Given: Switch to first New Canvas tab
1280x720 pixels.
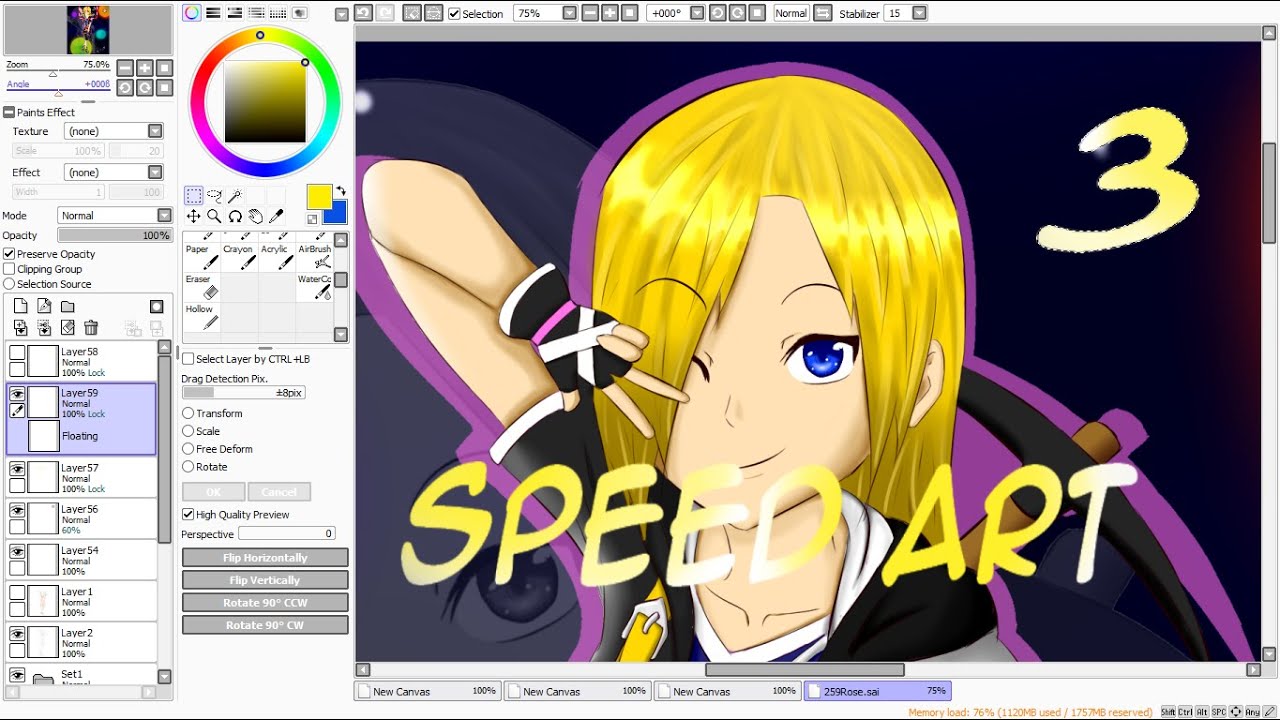Looking at the screenshot, I should [x=427, y=691].
